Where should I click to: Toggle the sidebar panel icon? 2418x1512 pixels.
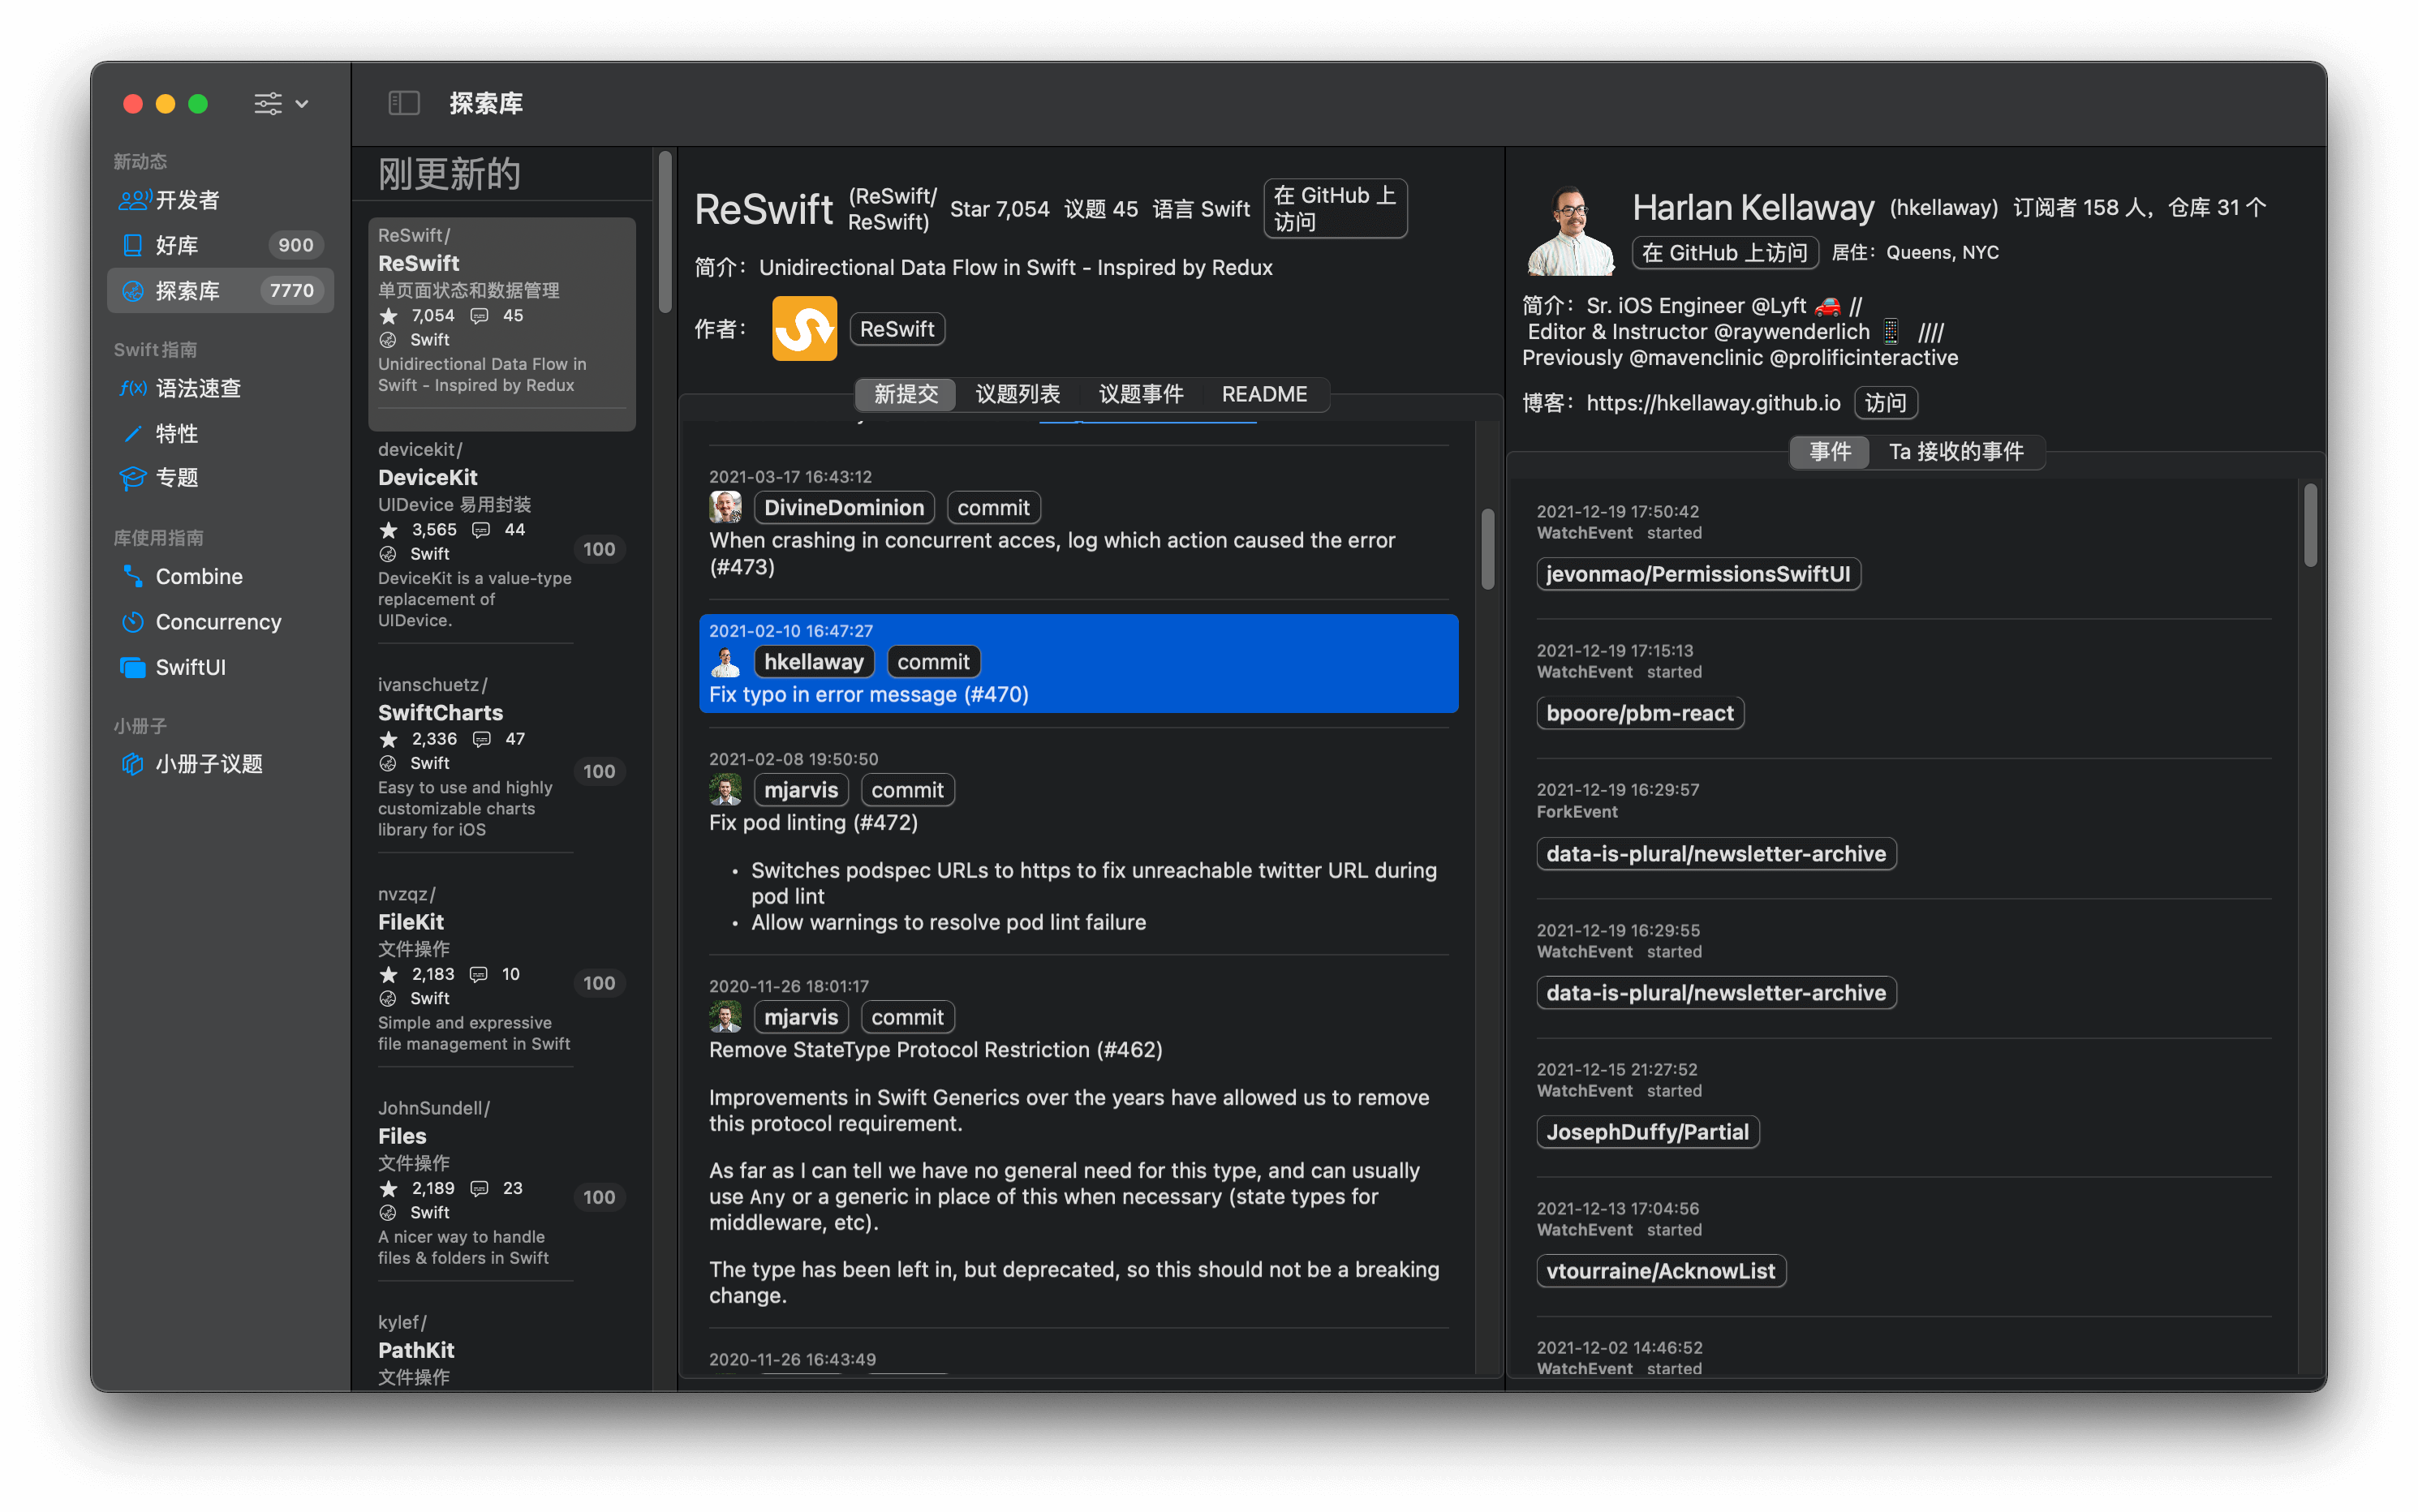(403, 103)
